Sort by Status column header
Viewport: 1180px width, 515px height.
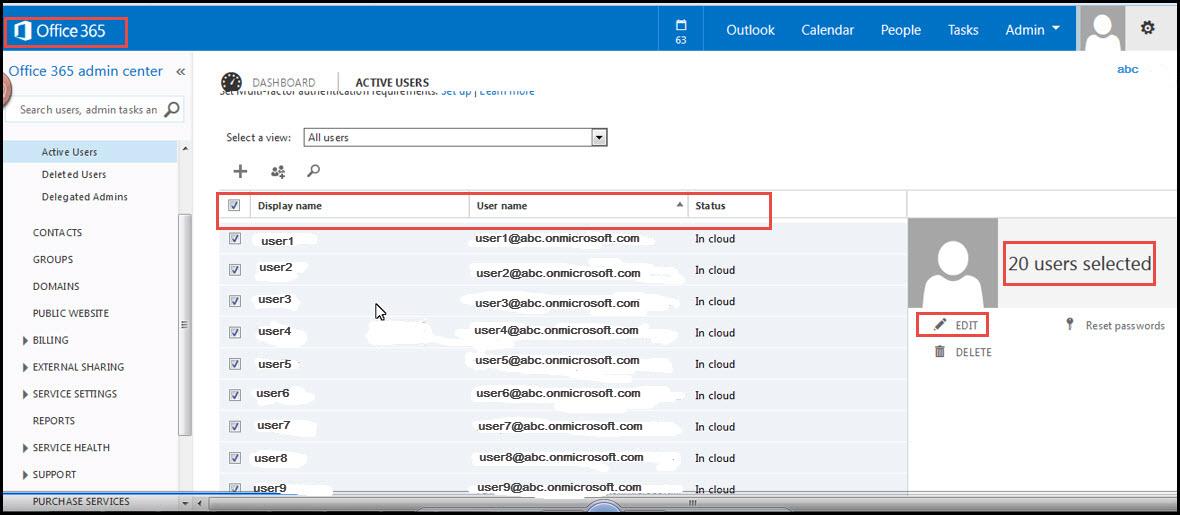pos(710,206)
